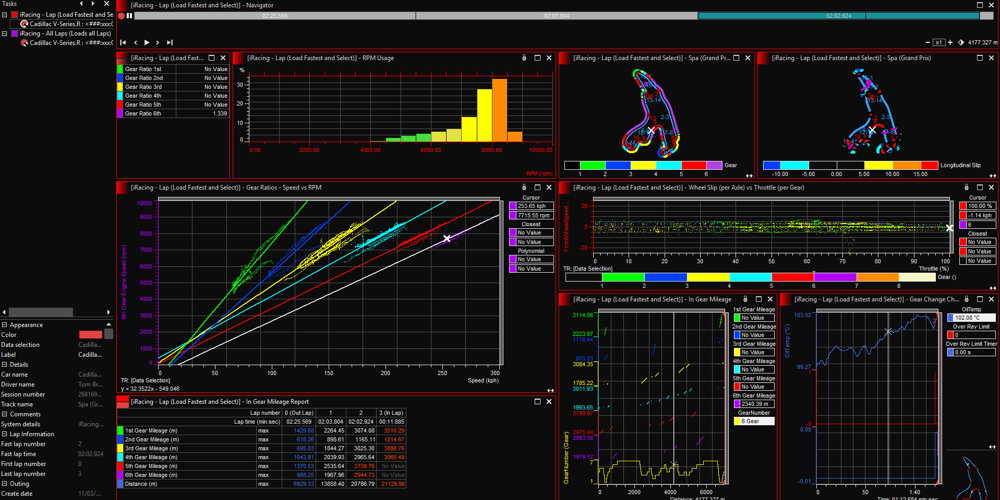Collapse the Details properties section
1000x500 pixels.
[x=4, y=364]
